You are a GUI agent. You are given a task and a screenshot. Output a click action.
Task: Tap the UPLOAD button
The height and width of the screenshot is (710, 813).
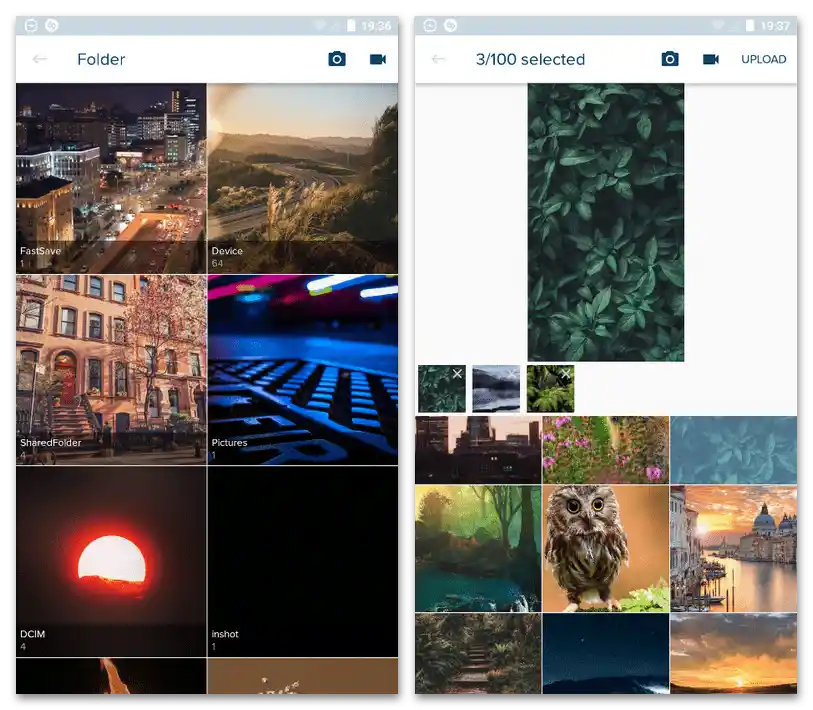pos(764,59)
